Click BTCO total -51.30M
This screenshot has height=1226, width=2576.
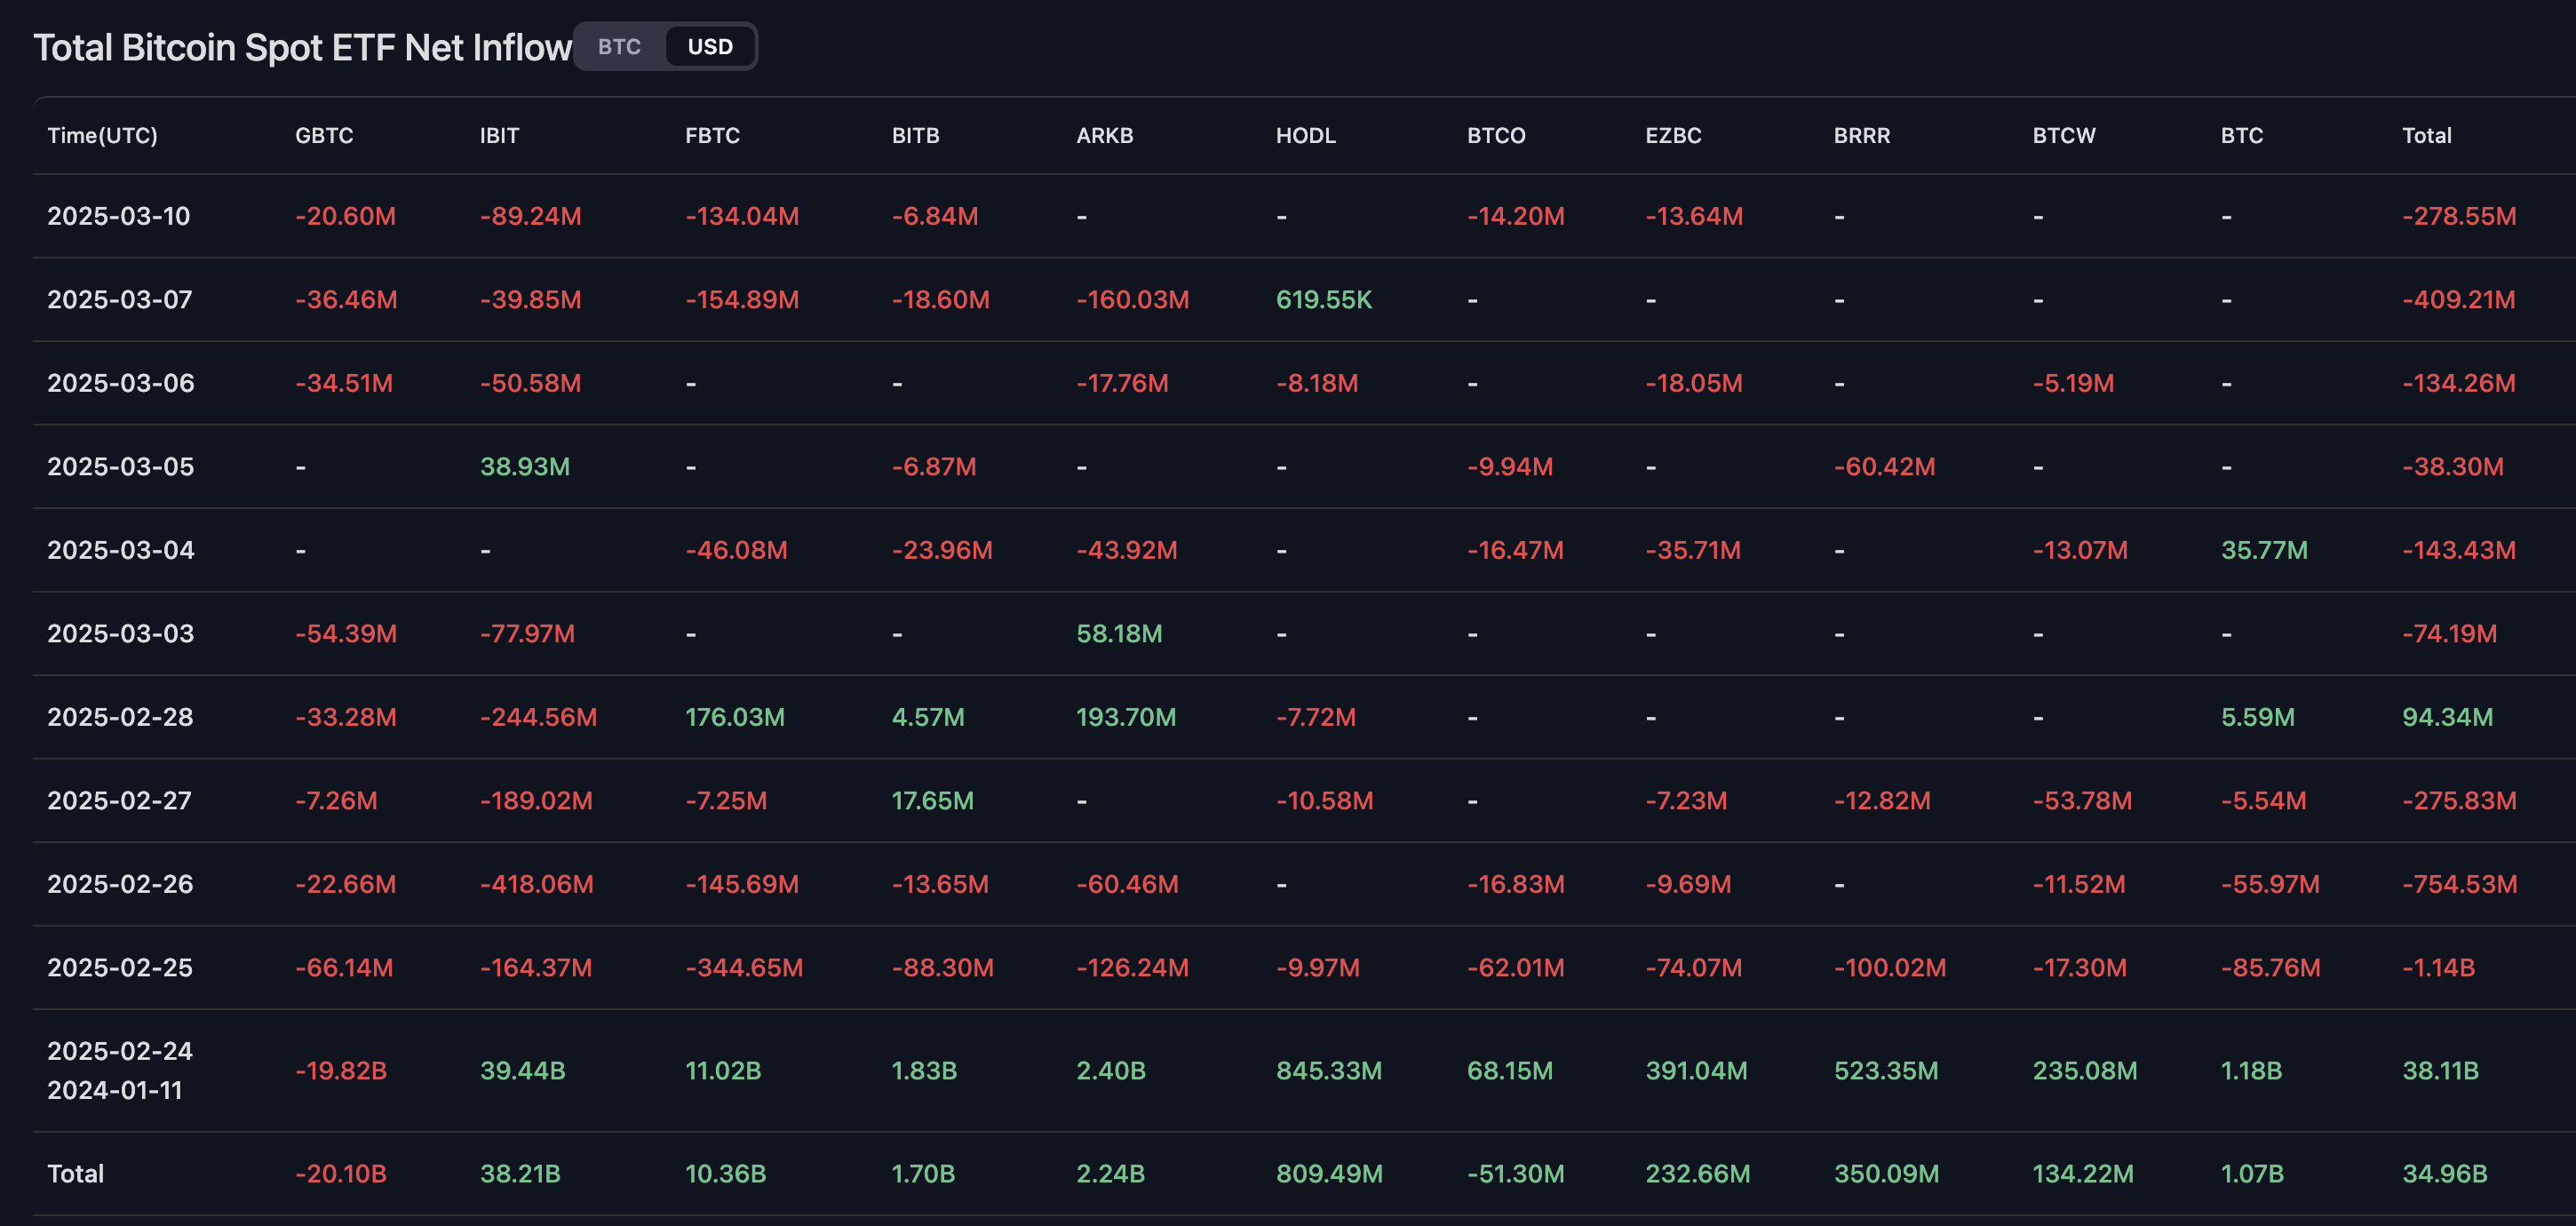pyautogui.click(x=1516, y=1173)
